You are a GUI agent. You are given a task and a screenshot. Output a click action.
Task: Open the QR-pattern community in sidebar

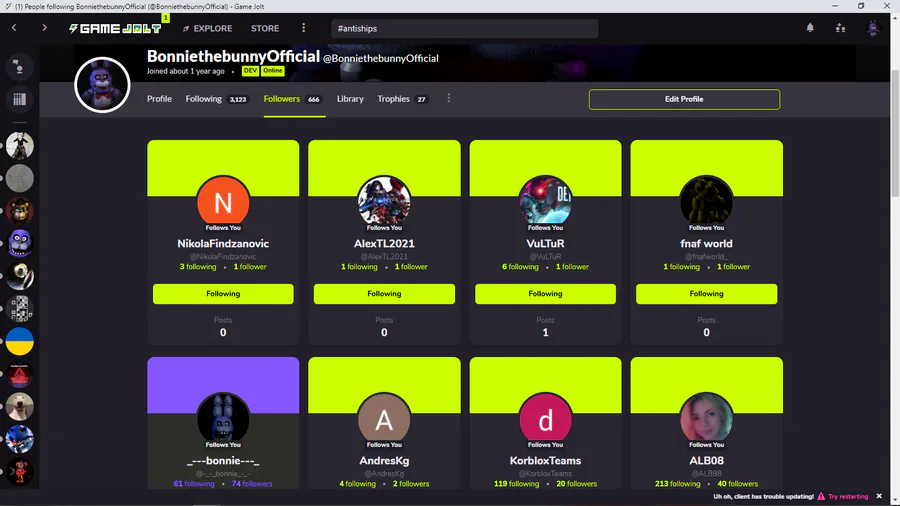coord(20,309)
